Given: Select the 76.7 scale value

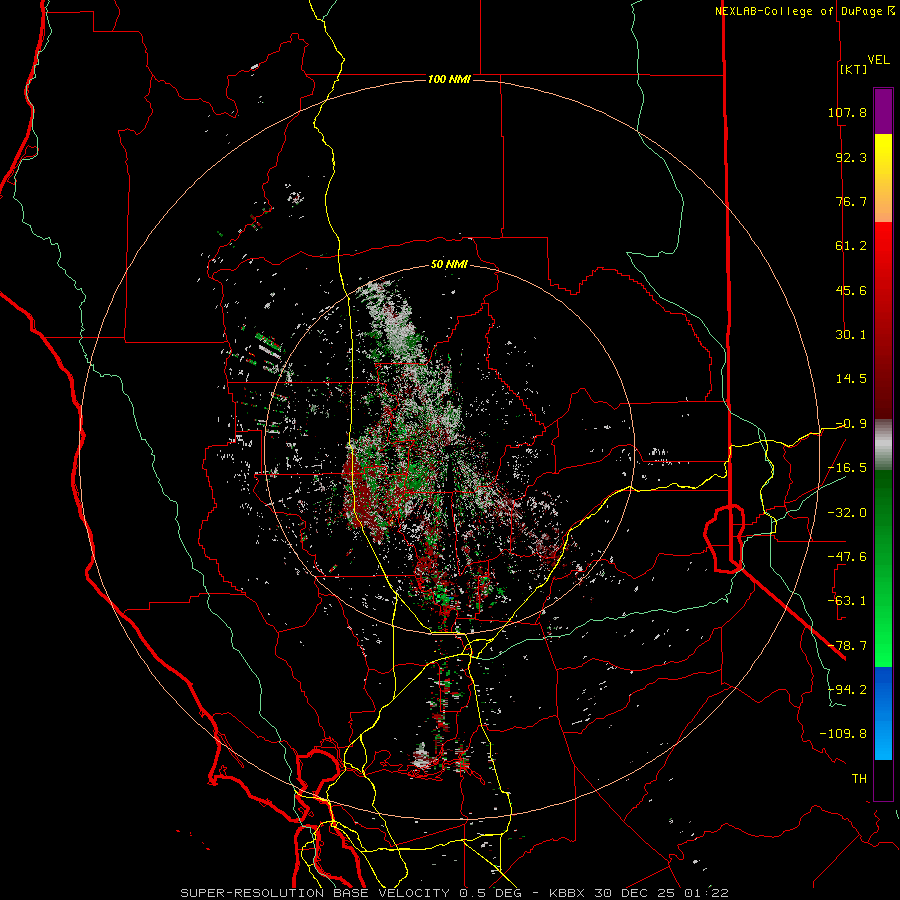Looking at the screenshot, I should point(851,201).
